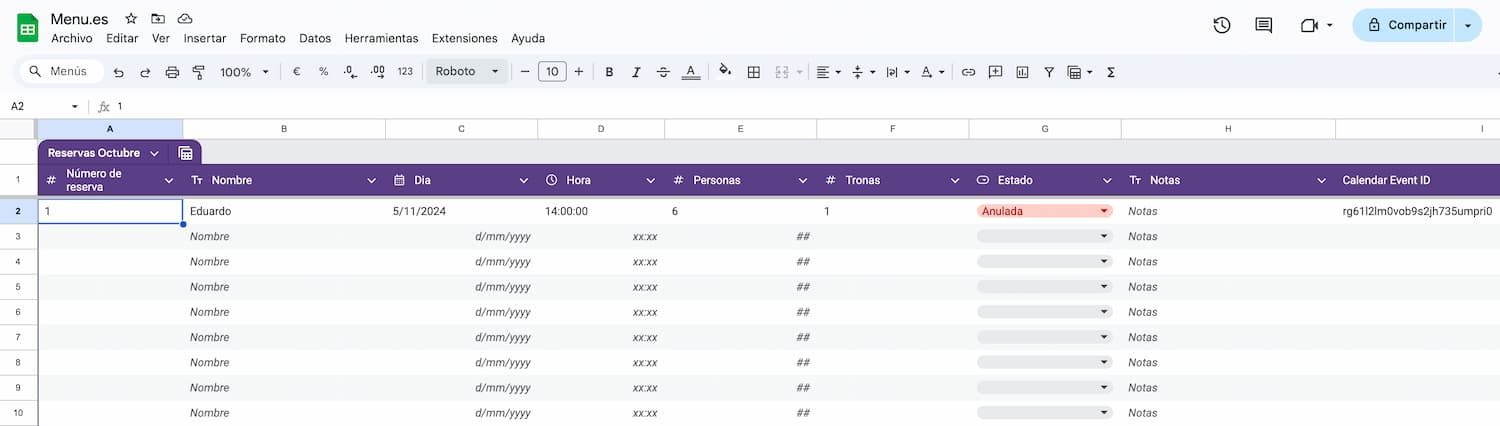Toggle strikethrough formatting
The width and height of the screenshot is (1500, 426).
point(663,72)
